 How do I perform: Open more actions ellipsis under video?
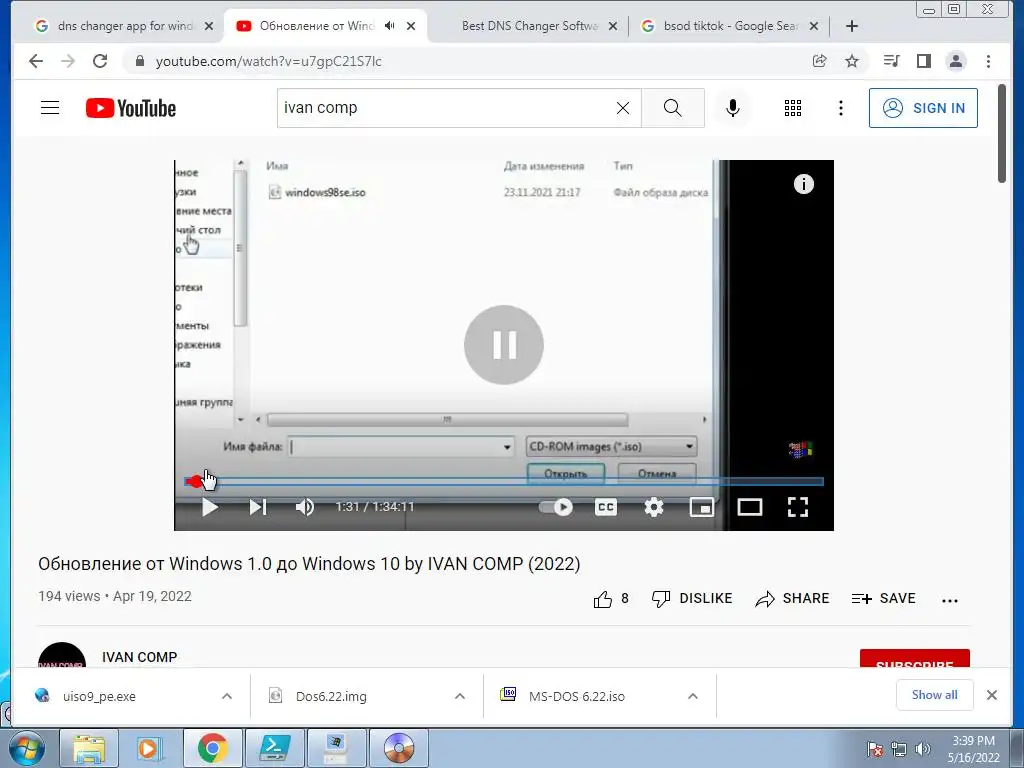pyautogui.click(x=950, y=600)
